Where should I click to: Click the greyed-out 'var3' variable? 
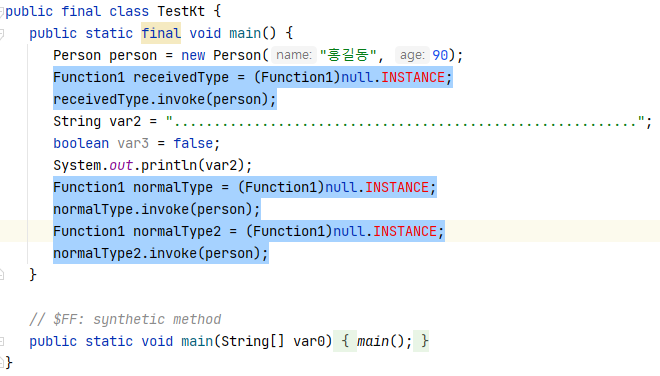pos(133,144)
